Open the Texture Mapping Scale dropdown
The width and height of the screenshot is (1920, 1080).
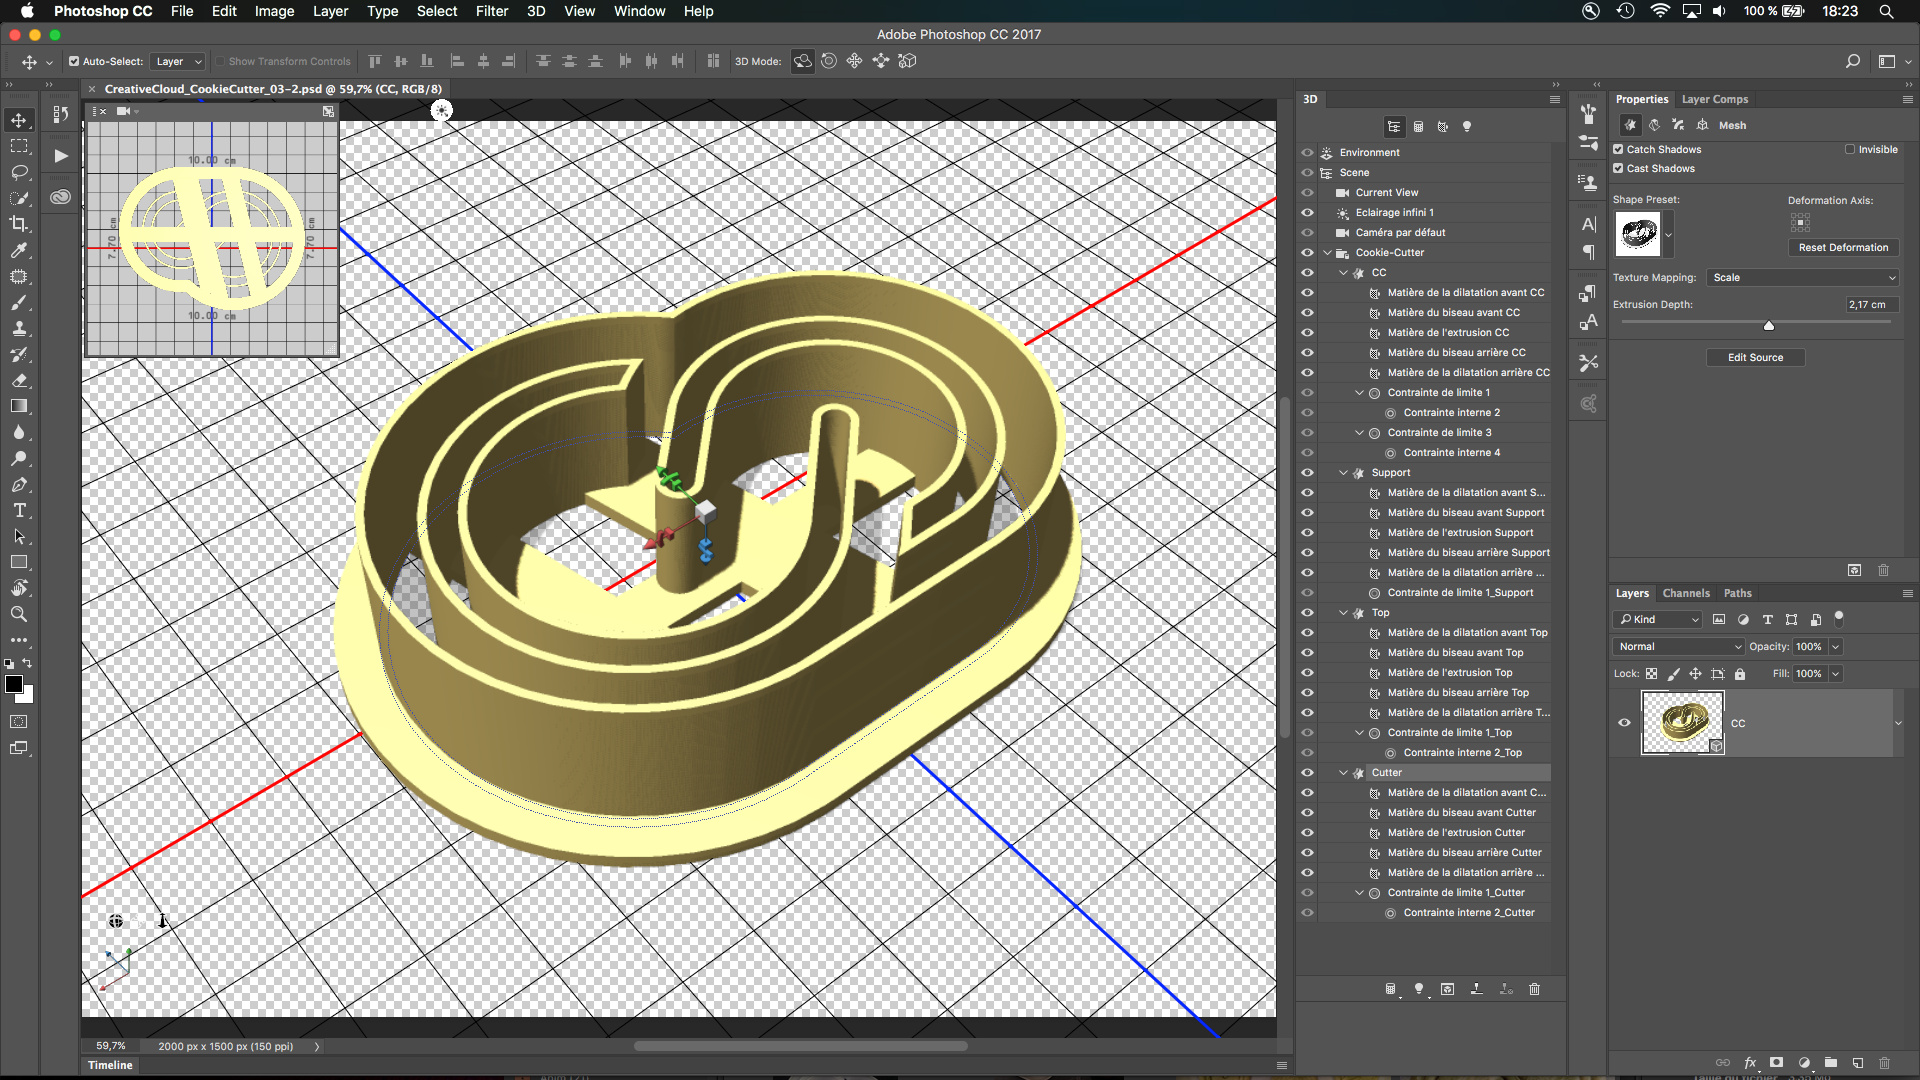tap(1804, 278)
